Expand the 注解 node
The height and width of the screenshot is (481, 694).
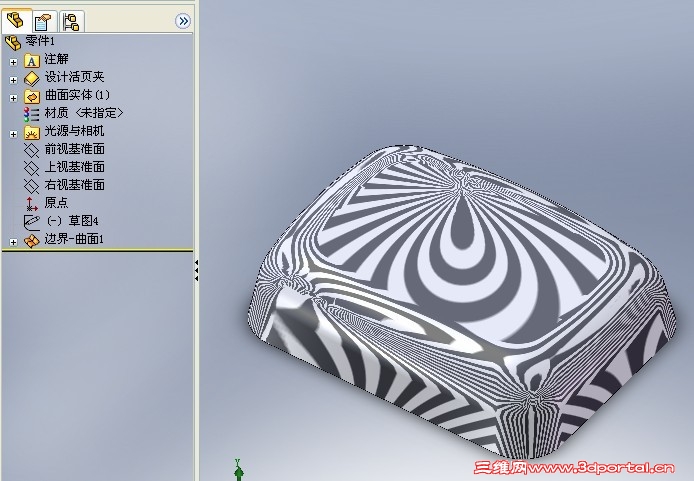pyautogui.click(x=13, y=62)
